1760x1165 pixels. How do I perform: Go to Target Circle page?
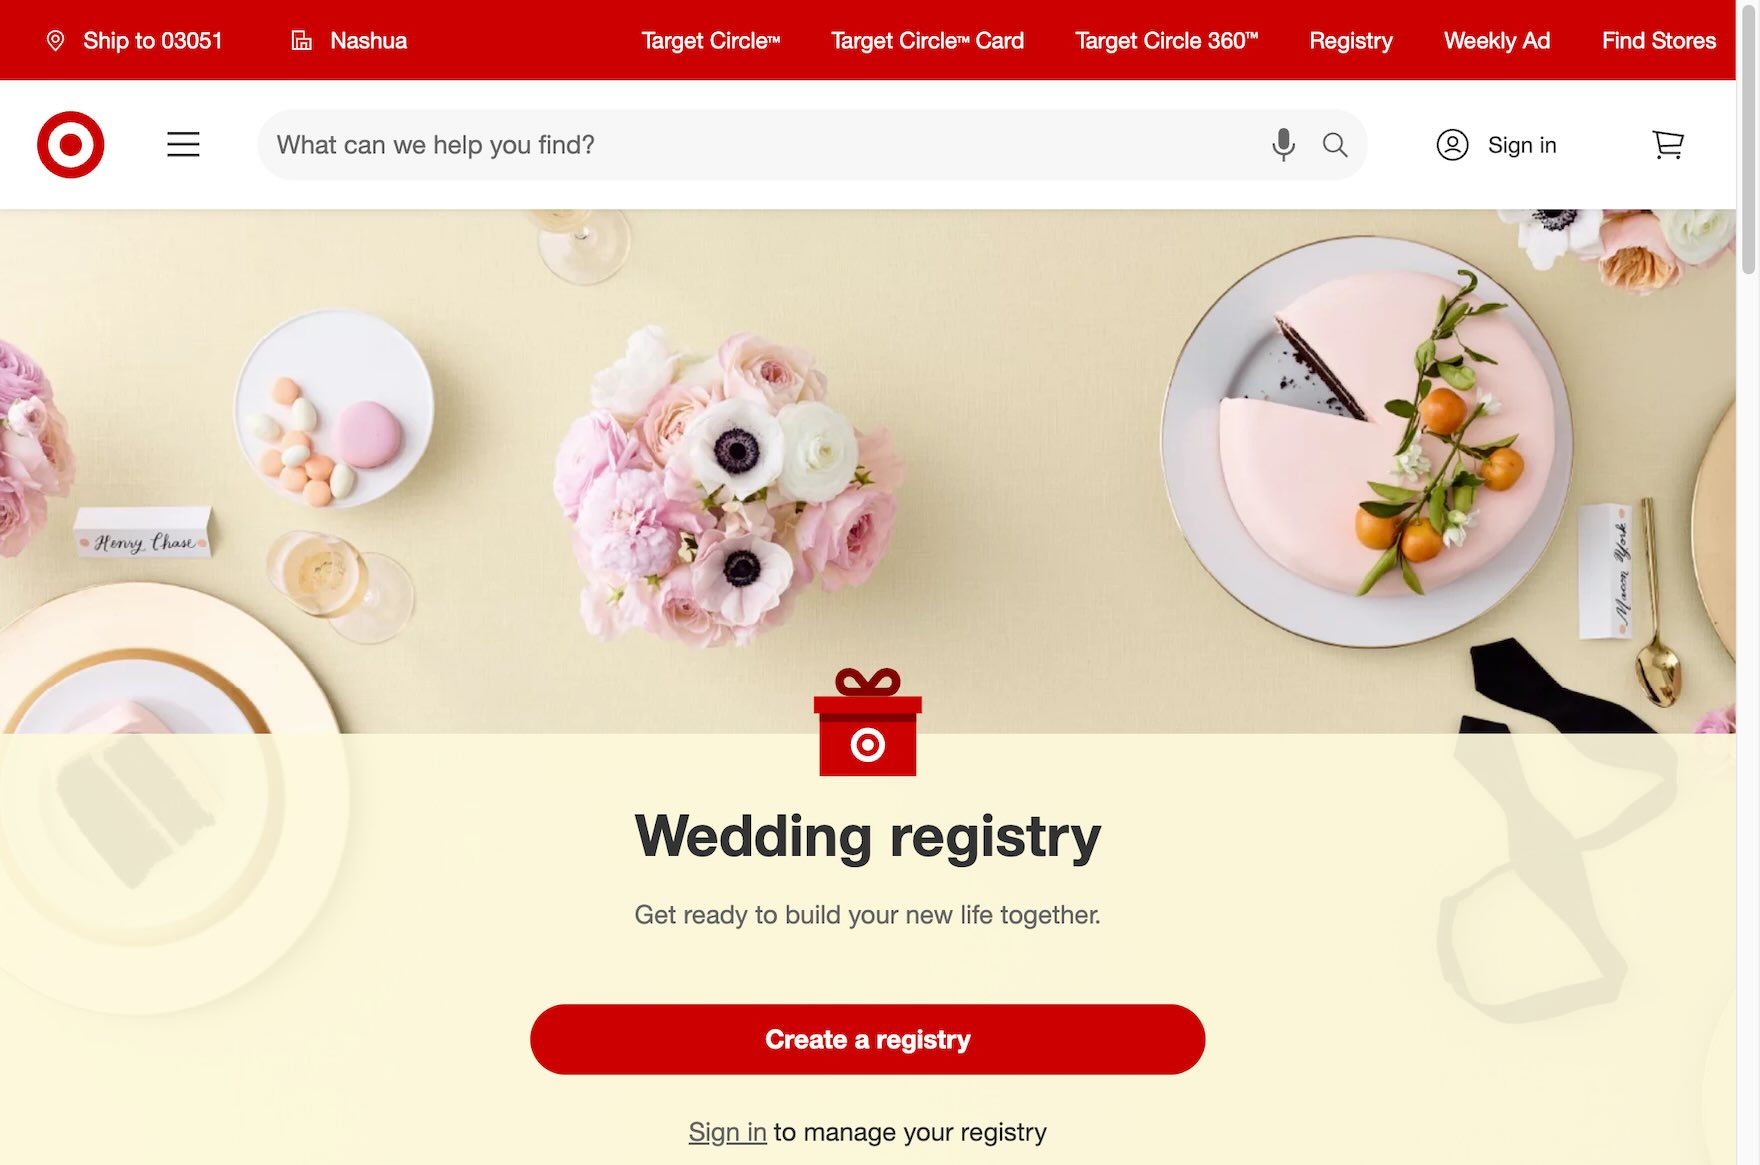(710, 41)
